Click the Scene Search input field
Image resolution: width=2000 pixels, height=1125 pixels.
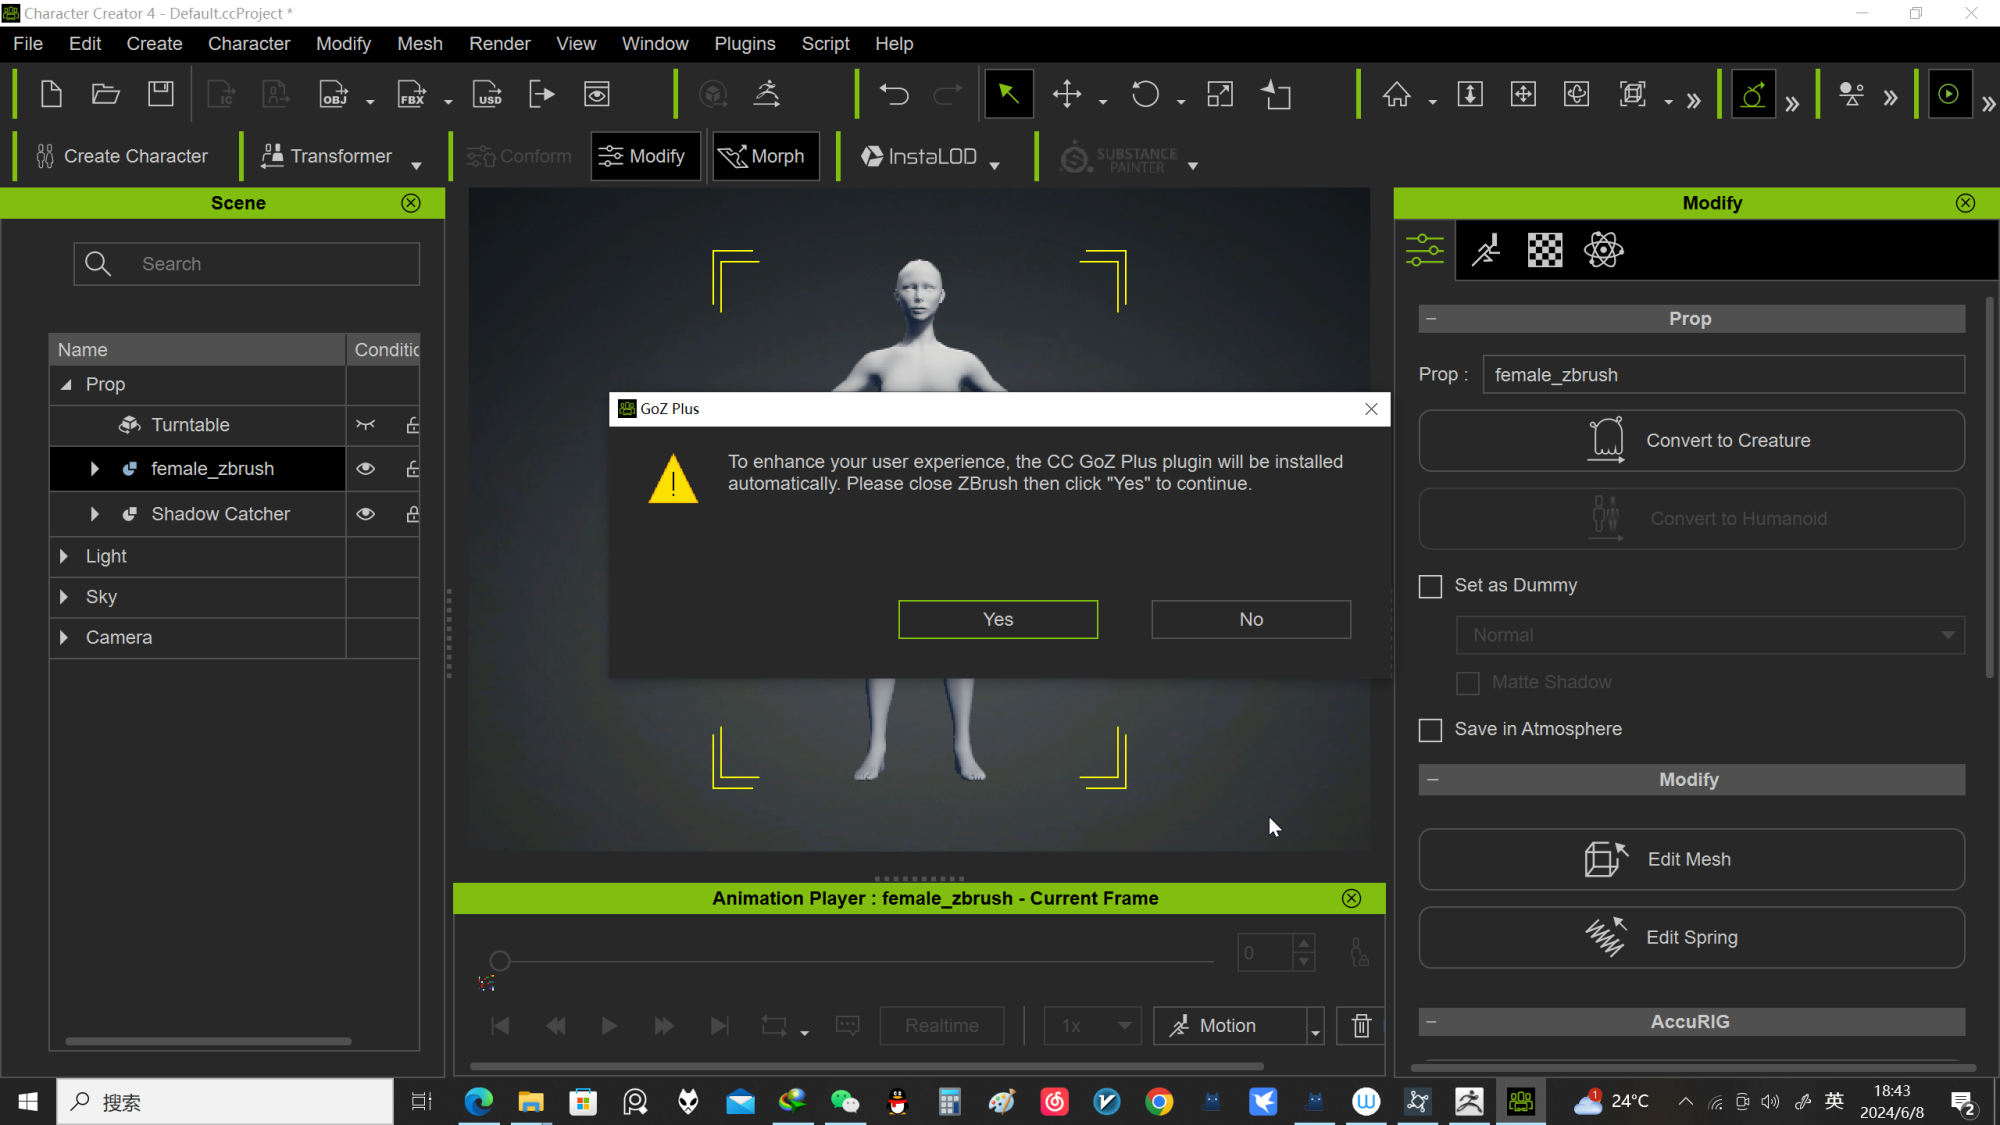(246, 264)
